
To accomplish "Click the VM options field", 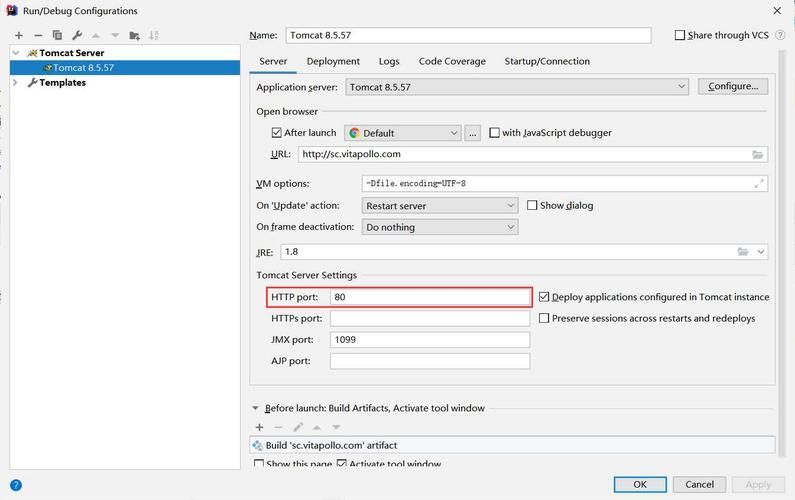I will click(x=565, y=184).
